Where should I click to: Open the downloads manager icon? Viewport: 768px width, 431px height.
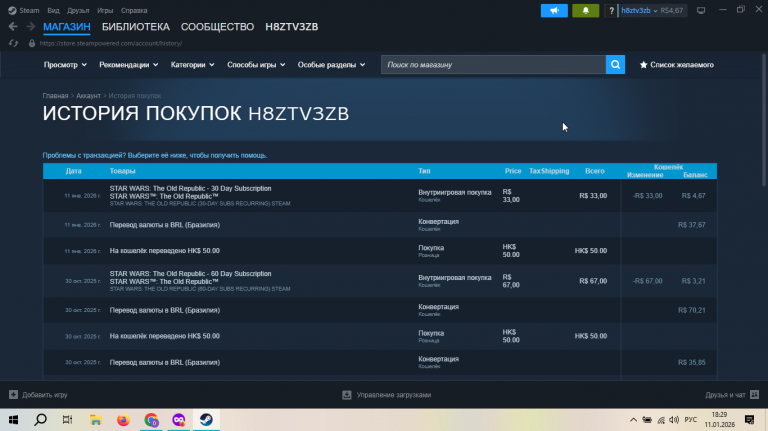(x=347, y=395)
